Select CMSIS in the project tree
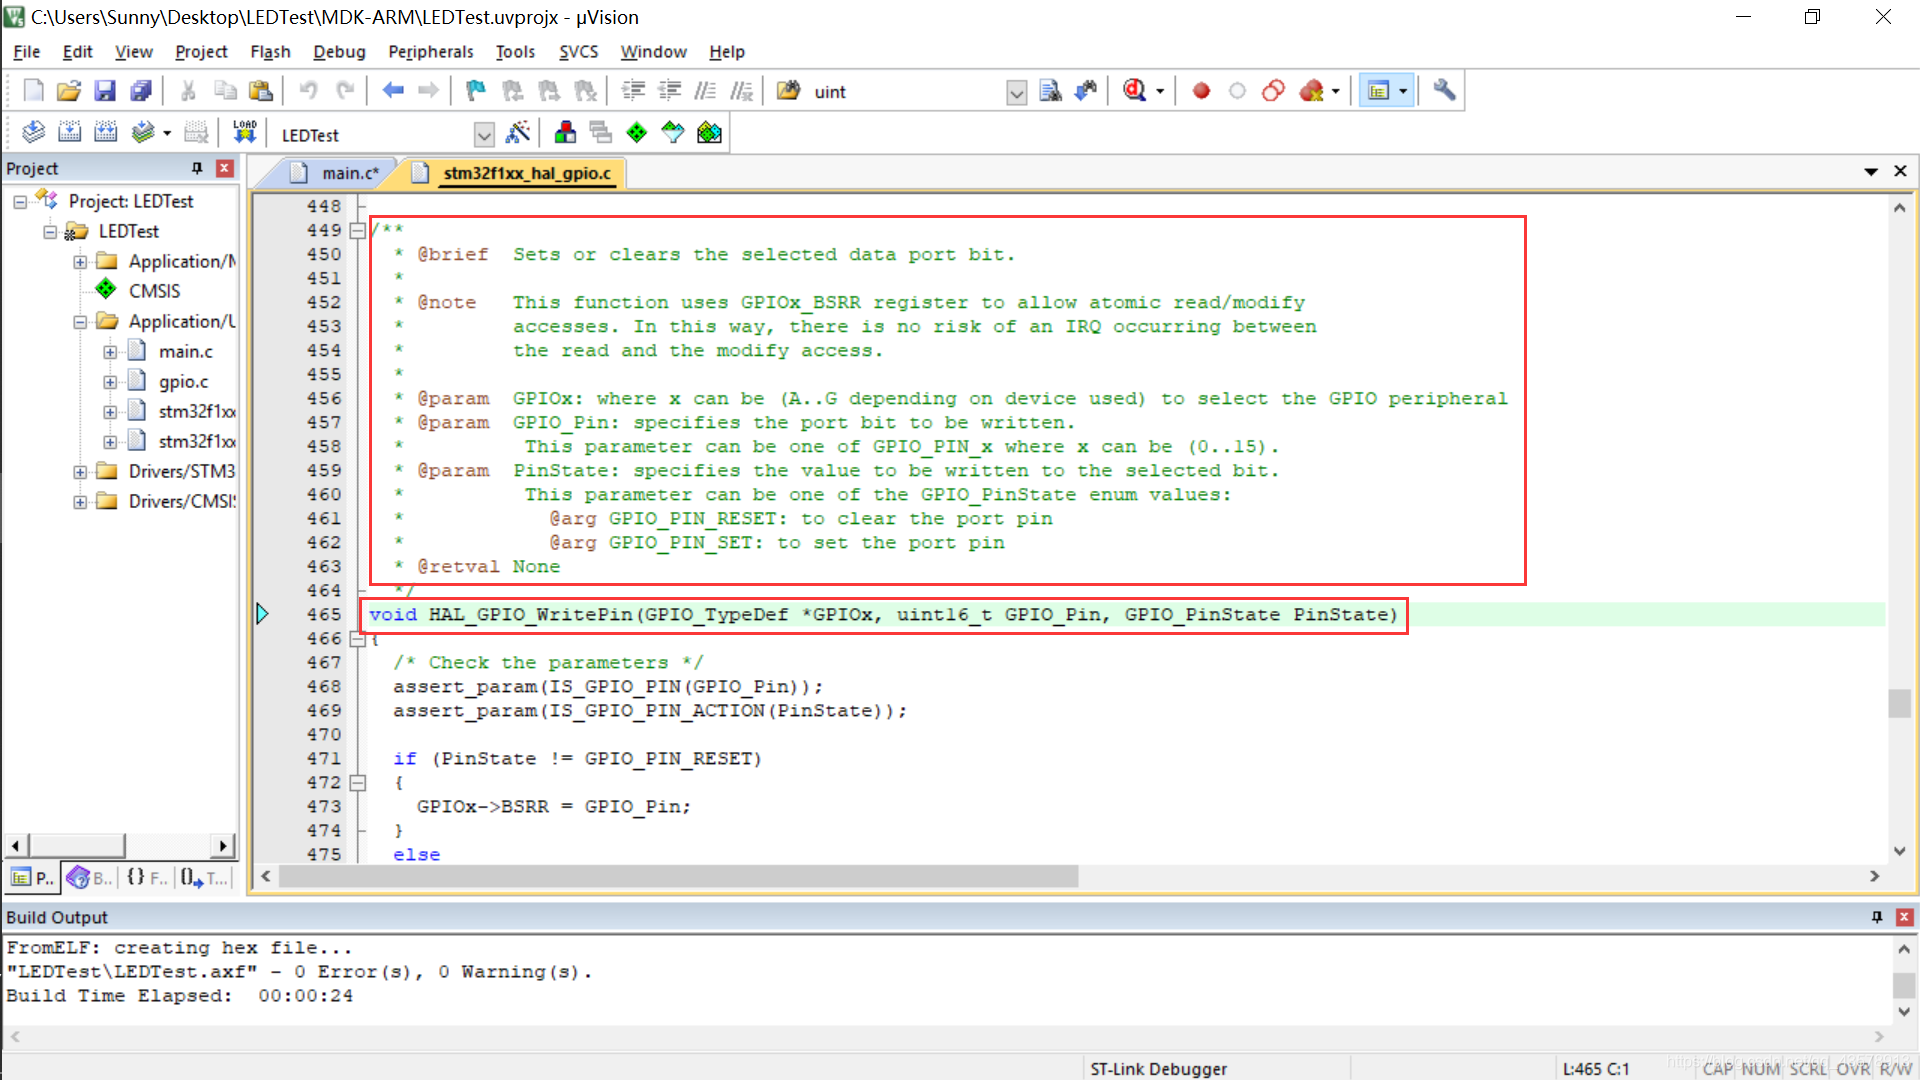This screenshot has width=1920, height=1080. pos(154,291)
